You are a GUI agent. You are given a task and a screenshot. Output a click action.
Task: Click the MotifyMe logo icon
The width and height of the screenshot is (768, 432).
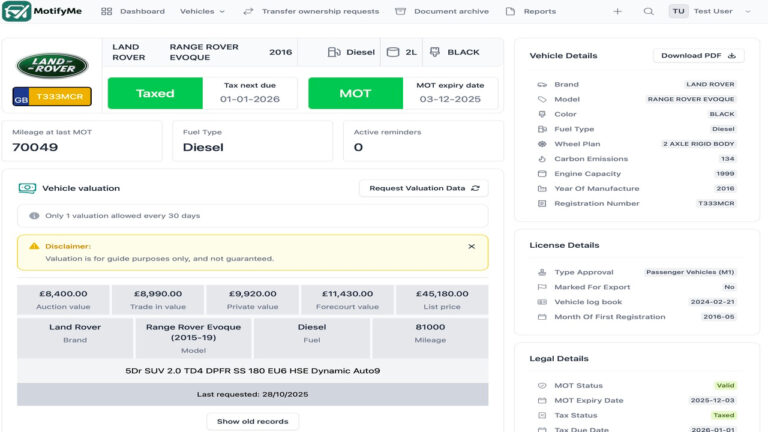click(17, 11)
